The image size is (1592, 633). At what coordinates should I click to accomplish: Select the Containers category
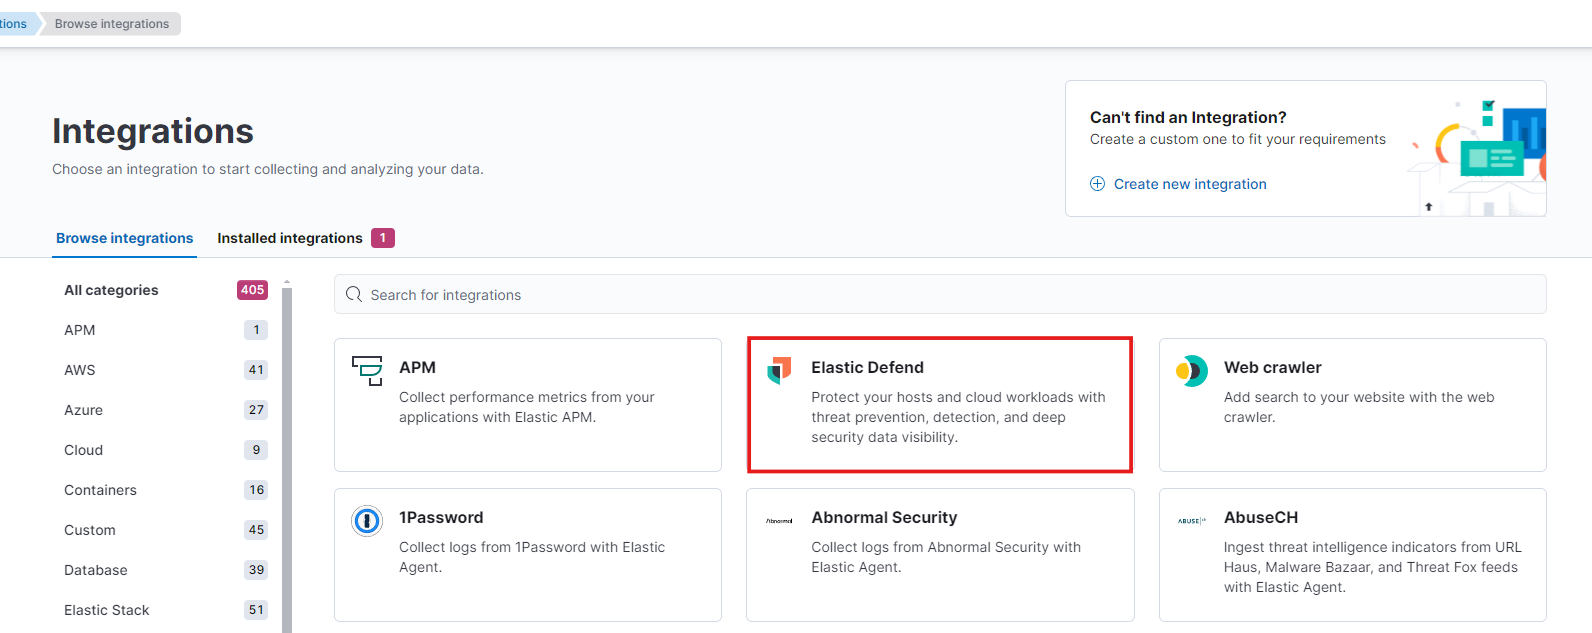[165, 490]
